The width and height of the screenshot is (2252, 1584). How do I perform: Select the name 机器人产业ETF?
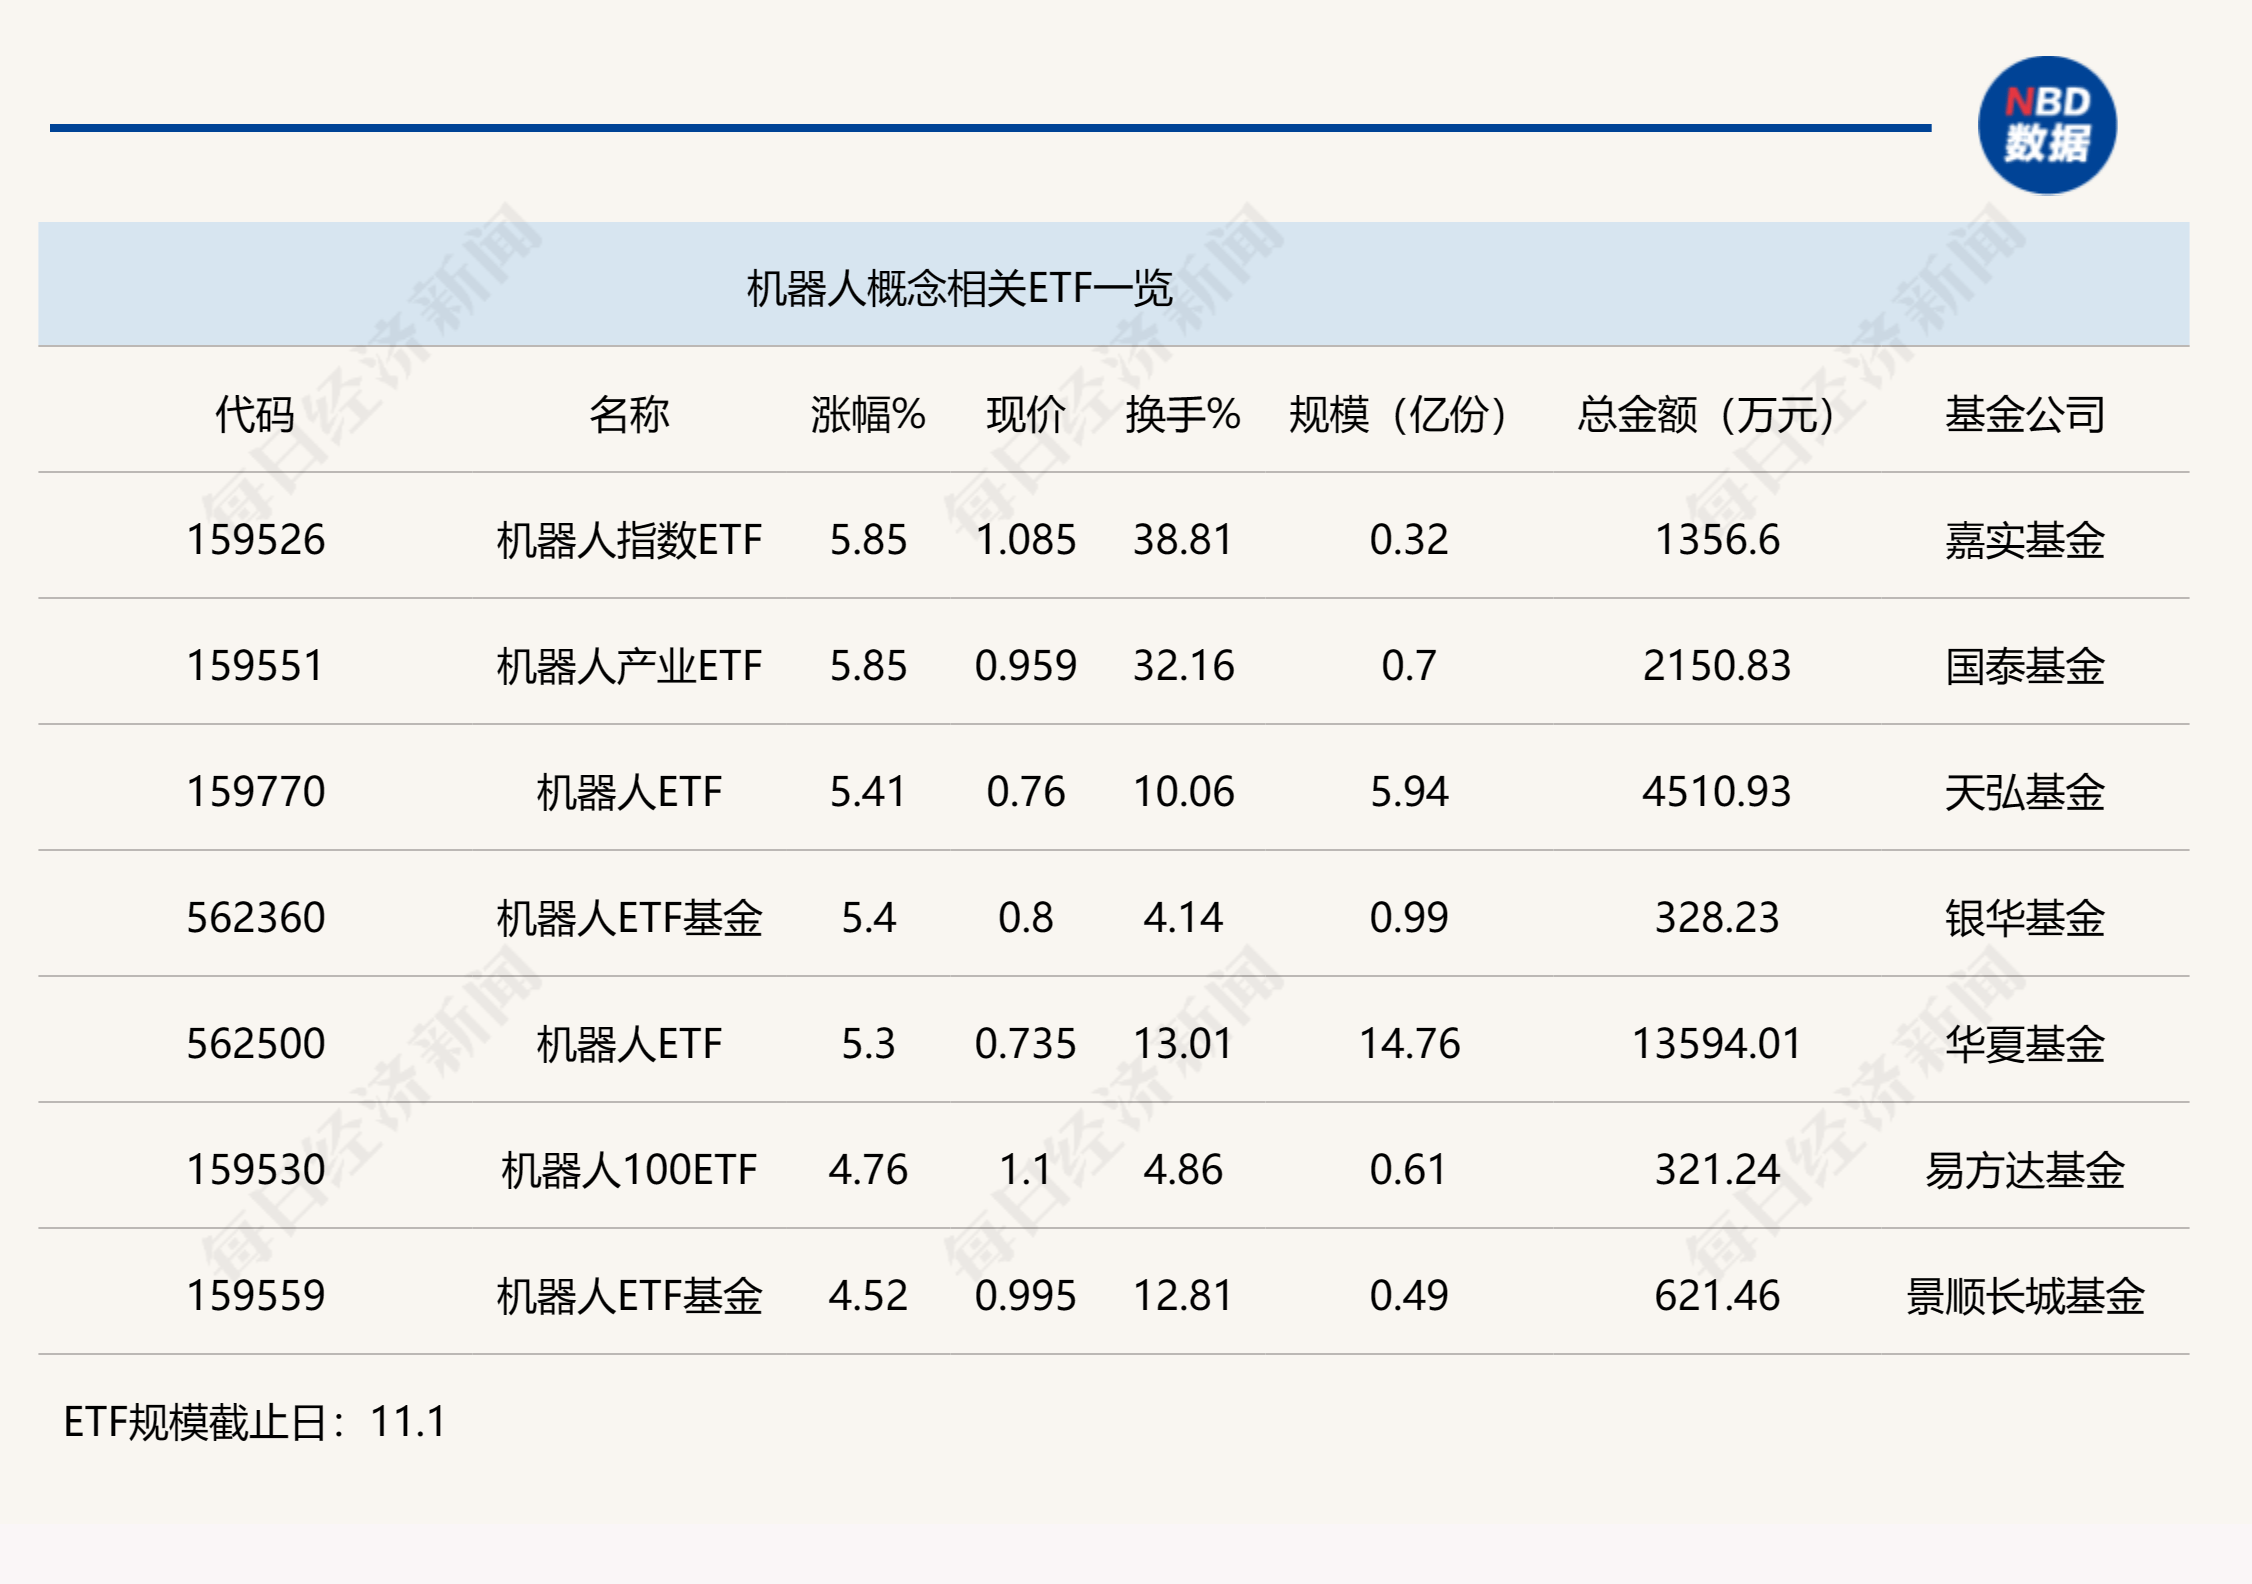(629, 666)
